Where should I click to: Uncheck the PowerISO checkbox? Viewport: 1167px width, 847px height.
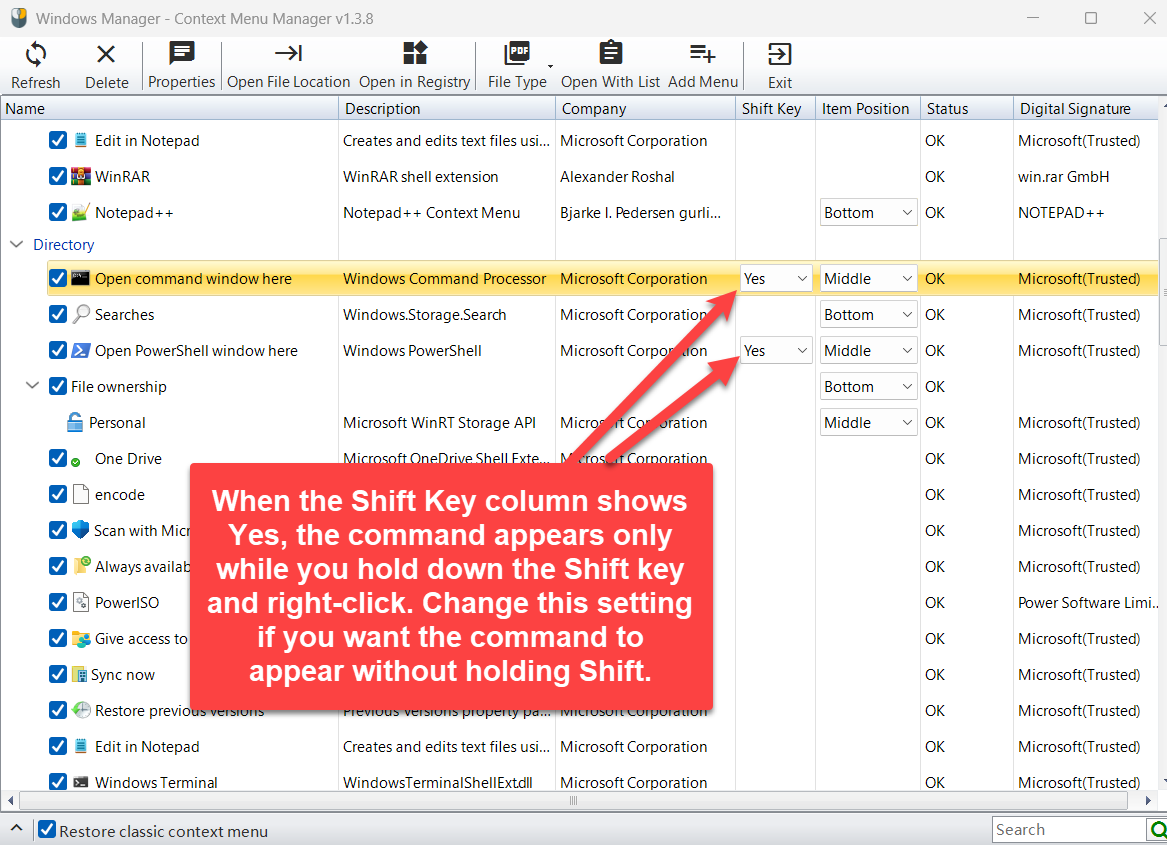(x=57, y=602)
